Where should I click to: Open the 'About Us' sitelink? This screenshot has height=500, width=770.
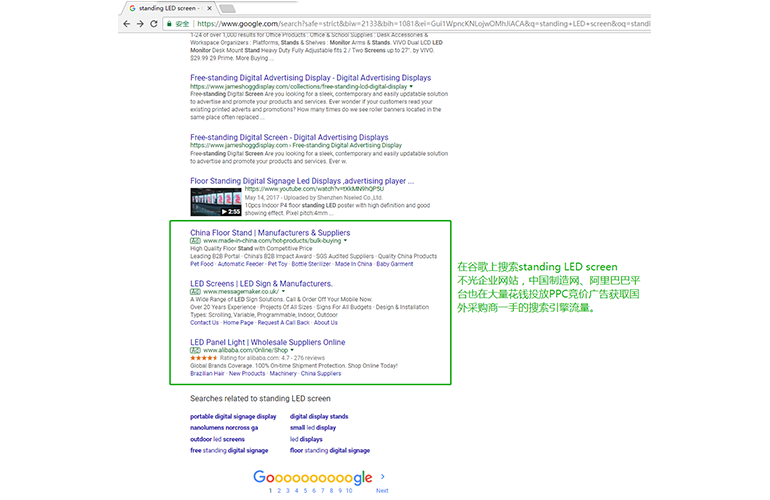(x=326, y=323)
